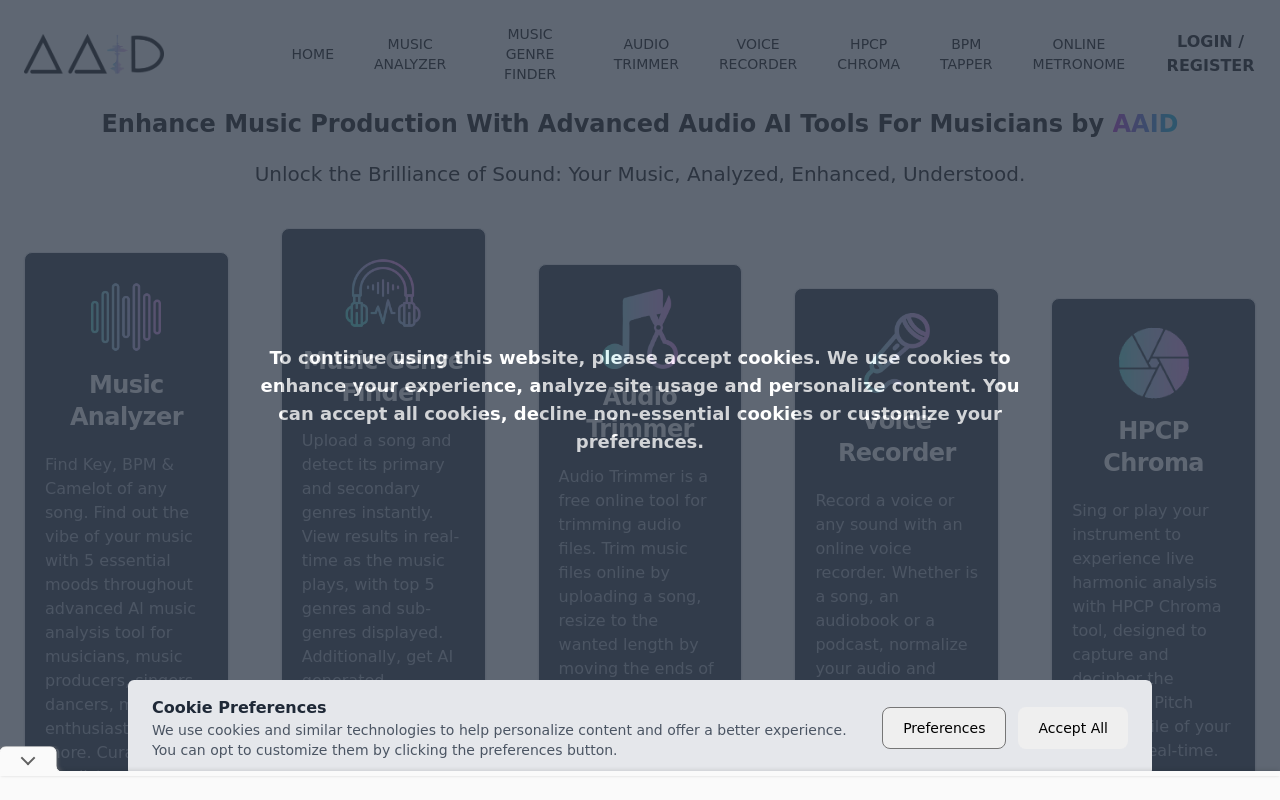
Task: Click 'Sing or play your instrument' text
Action: (1154, 630)
